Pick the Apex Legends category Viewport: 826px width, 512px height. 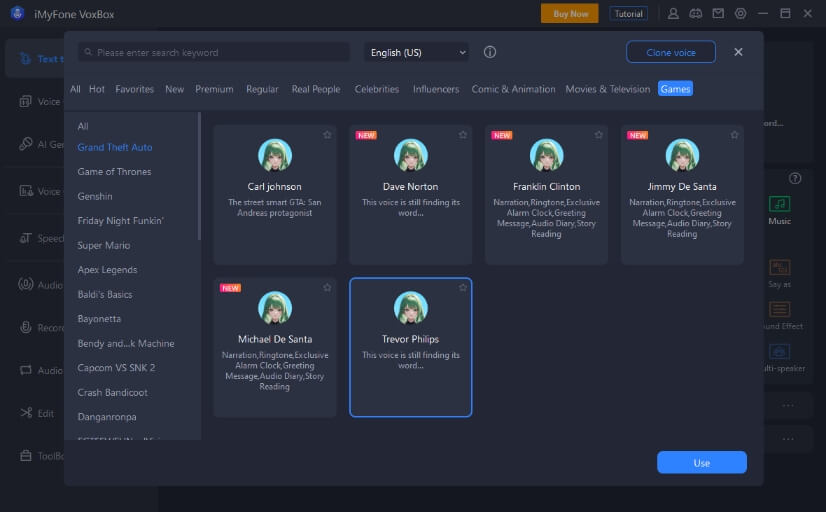107,270
